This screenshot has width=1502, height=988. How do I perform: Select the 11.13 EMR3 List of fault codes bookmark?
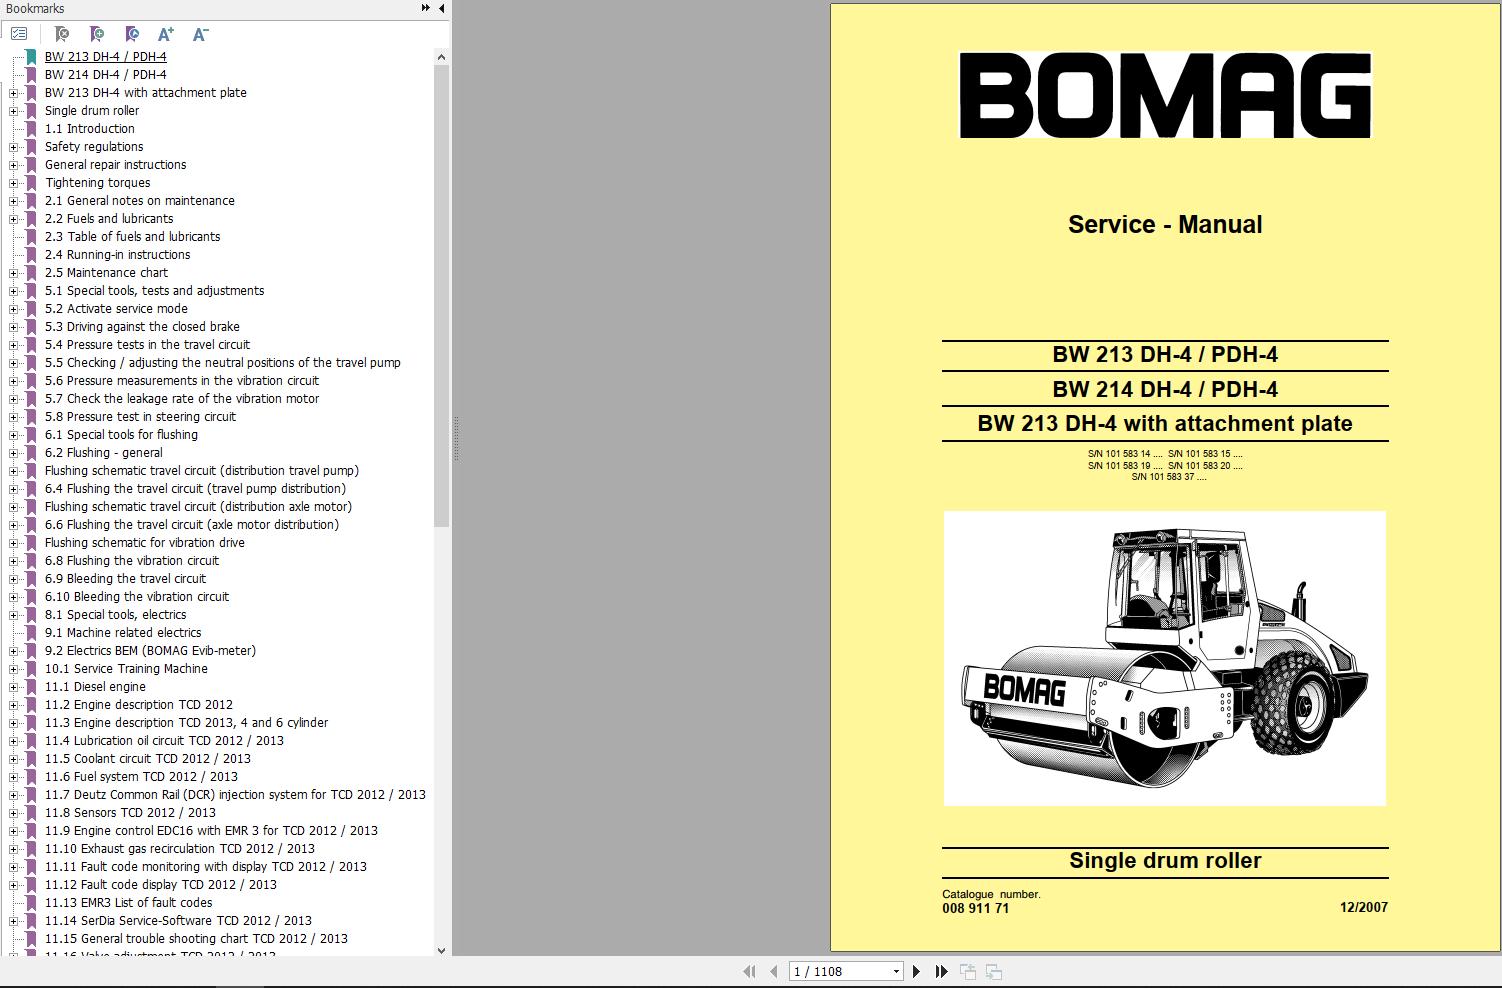pos(128,902)
